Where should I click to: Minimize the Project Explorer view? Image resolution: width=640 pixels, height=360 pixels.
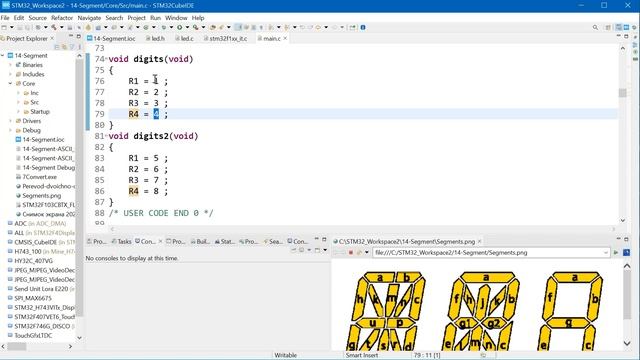71,36
